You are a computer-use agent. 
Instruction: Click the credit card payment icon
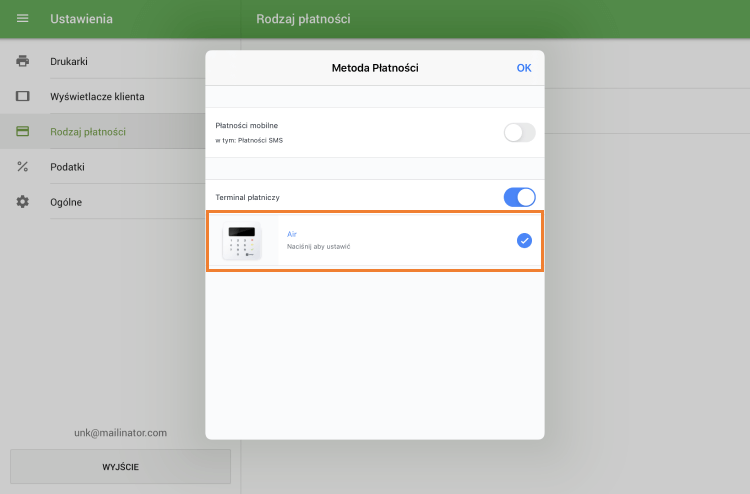tap(22, 131)
